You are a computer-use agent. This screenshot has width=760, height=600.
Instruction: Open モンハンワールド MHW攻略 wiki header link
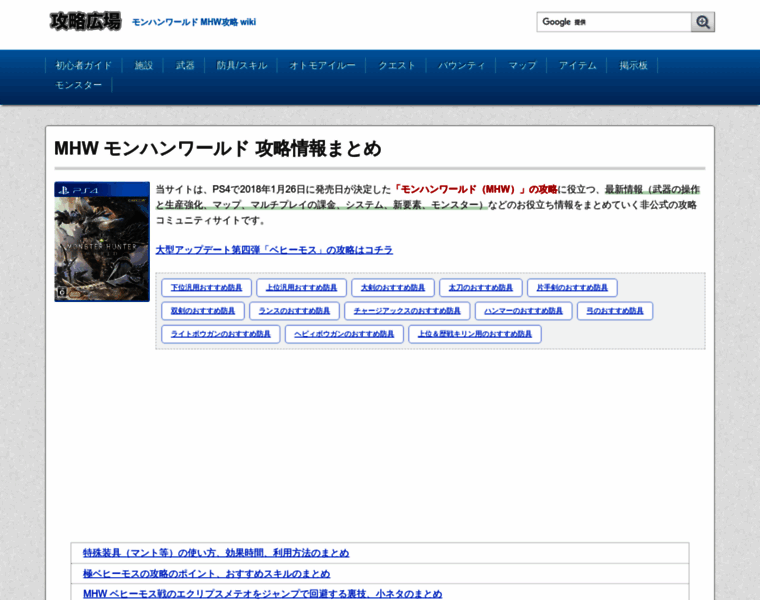click(x=194, y=22)
